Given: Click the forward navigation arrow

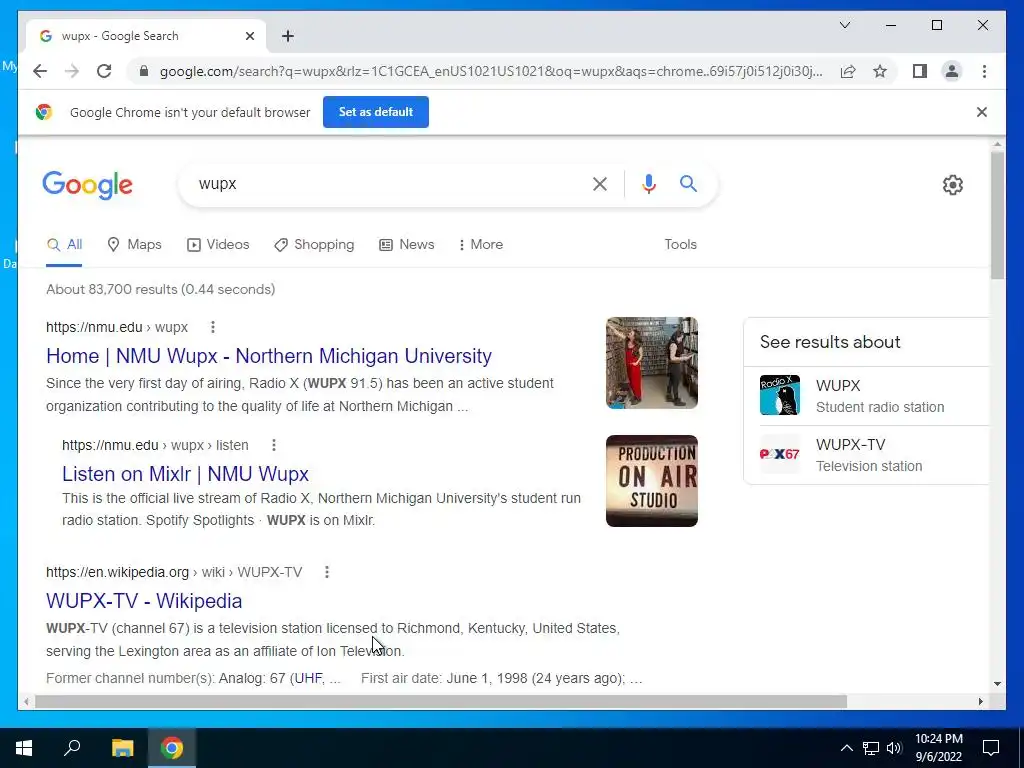Looking at the screenshot, I should [72, 71].
